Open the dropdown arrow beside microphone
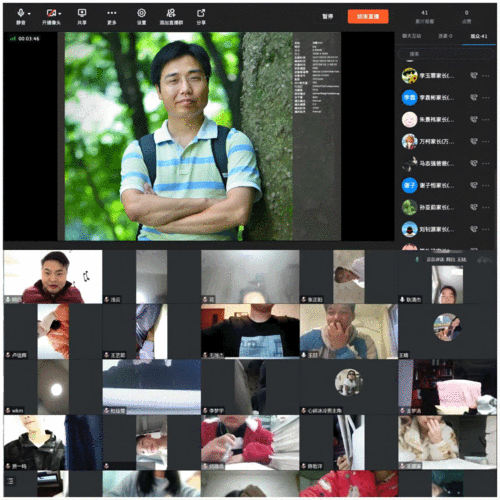 click(x=29, y=14)
